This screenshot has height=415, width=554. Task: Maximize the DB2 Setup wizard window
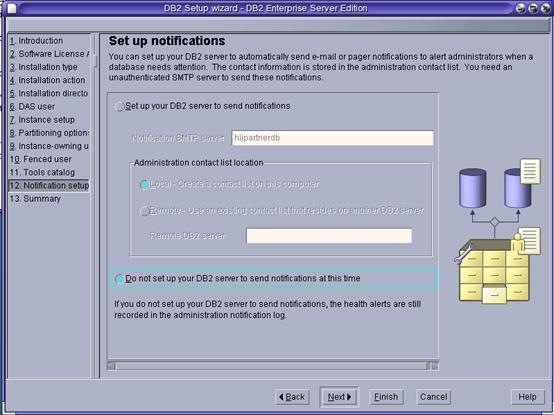(533, 8)
